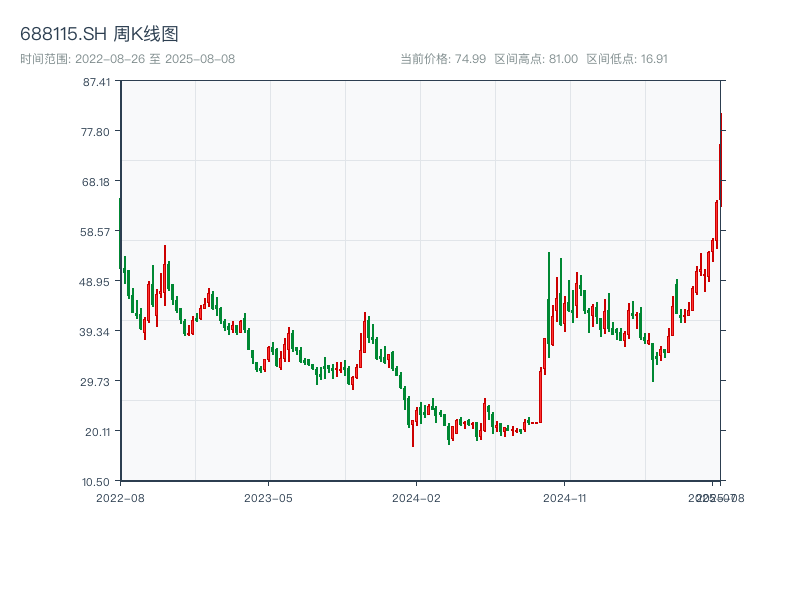Click the 77.80 y-axis tick label
The image size is (800, 600).
pyautogui.click(x=96, y=131)
